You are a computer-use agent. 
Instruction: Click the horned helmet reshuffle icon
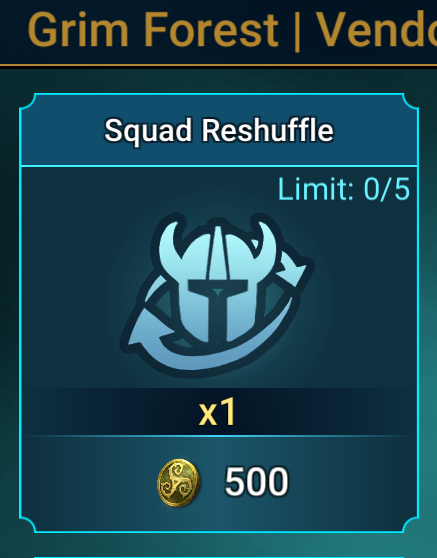coord(217,295)
